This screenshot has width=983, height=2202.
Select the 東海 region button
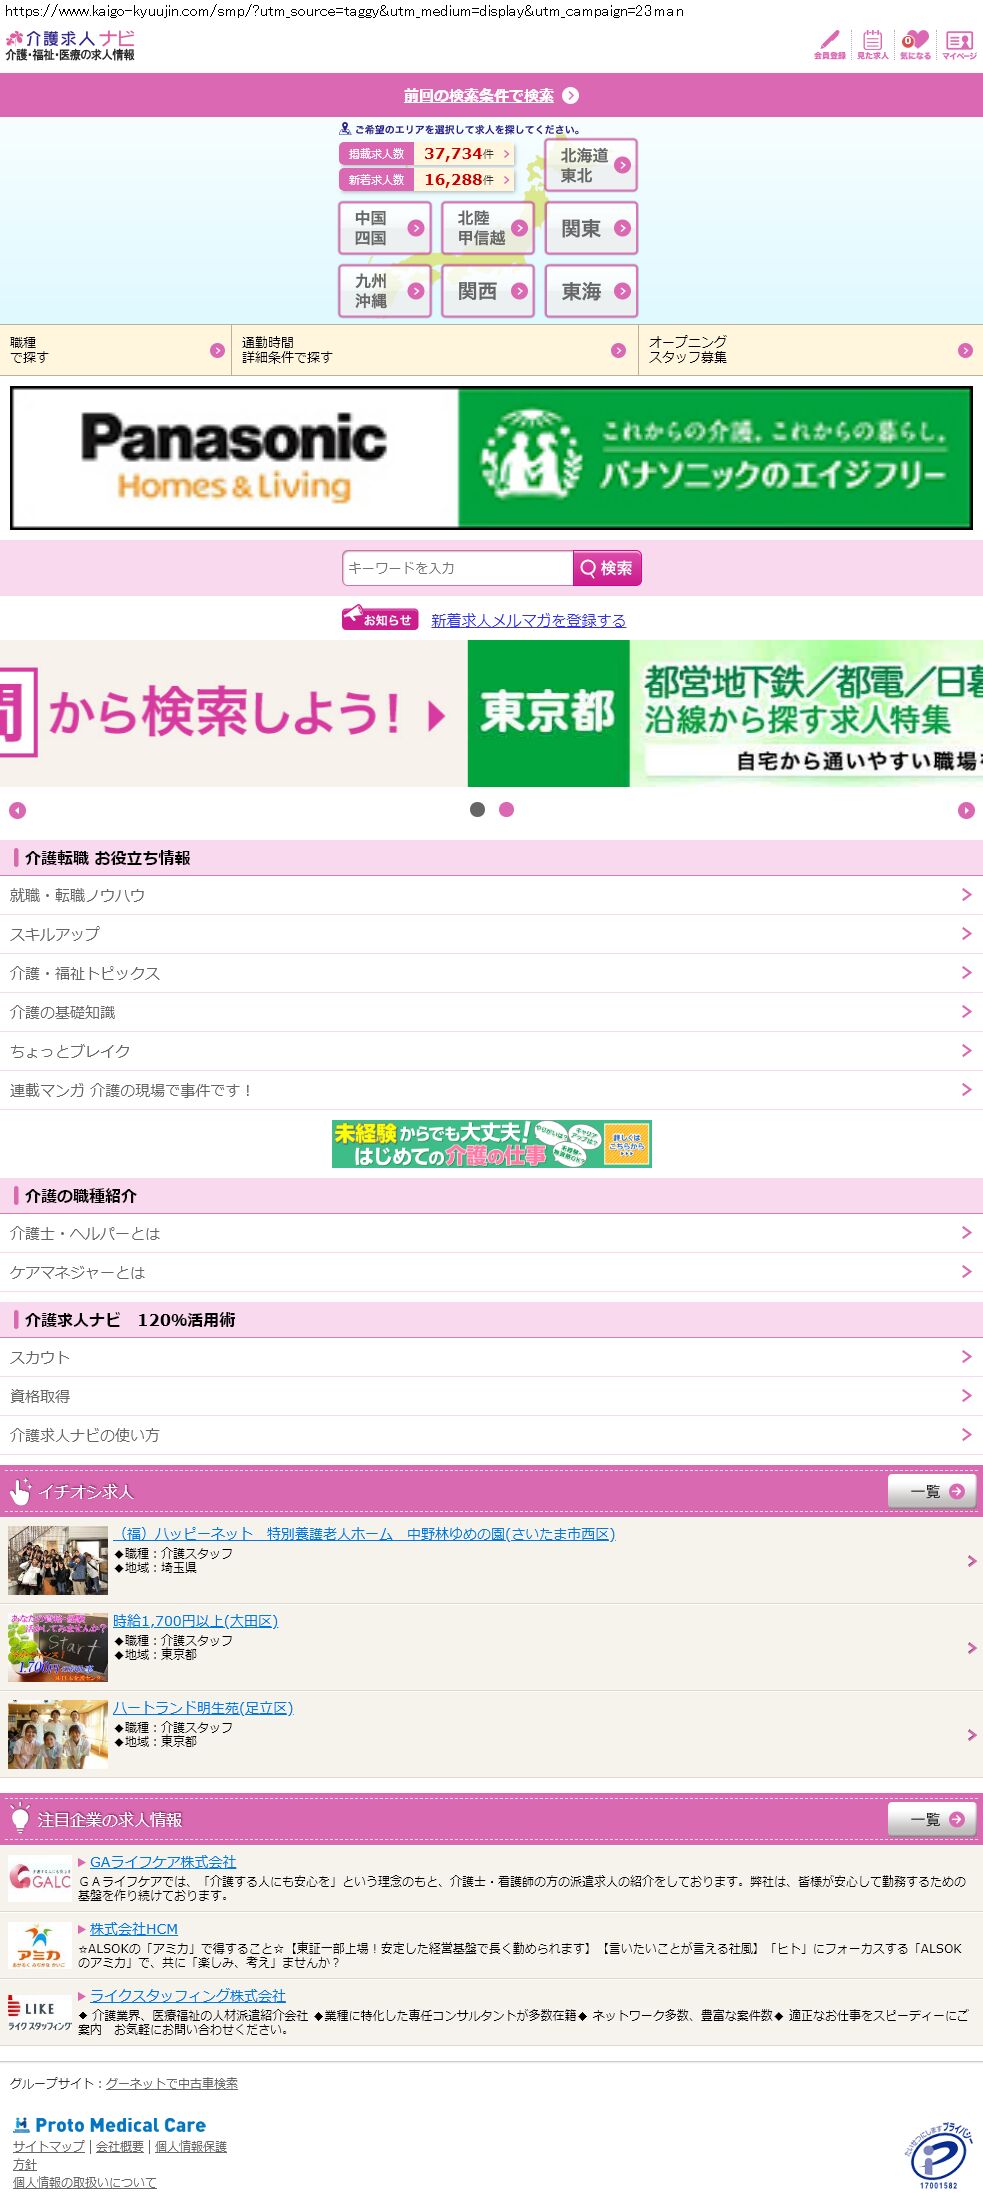point(591,291)
